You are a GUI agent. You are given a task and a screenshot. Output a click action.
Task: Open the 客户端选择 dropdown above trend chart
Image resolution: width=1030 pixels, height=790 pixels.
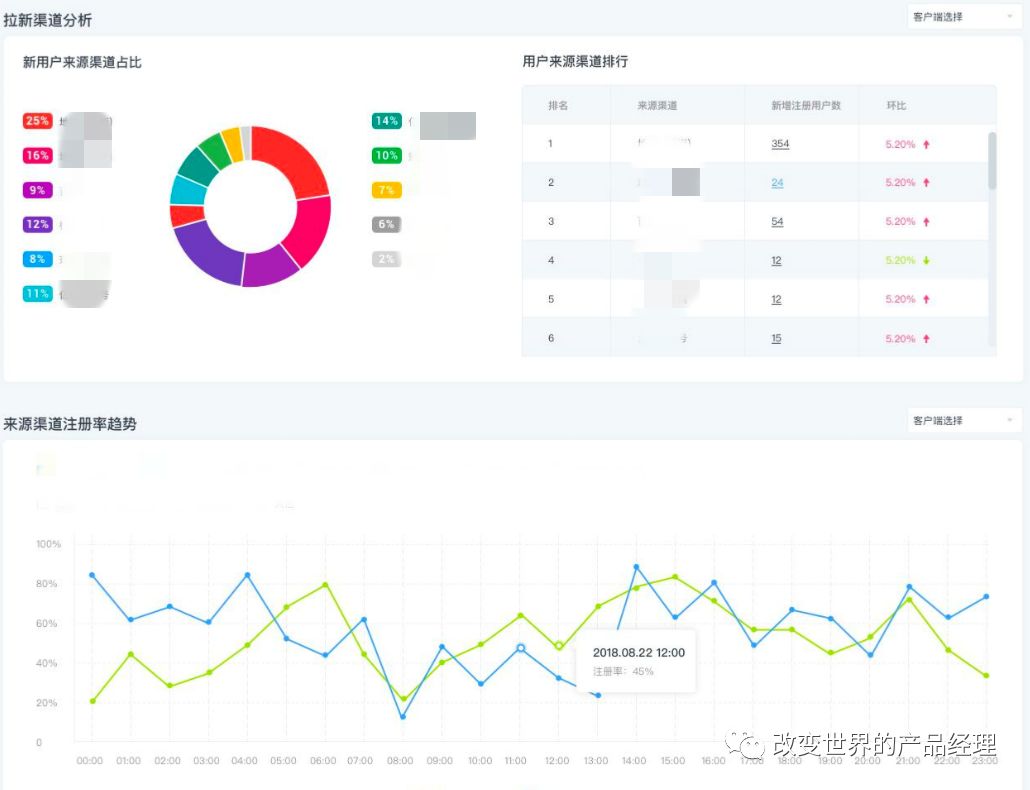(x=964, y=420)
